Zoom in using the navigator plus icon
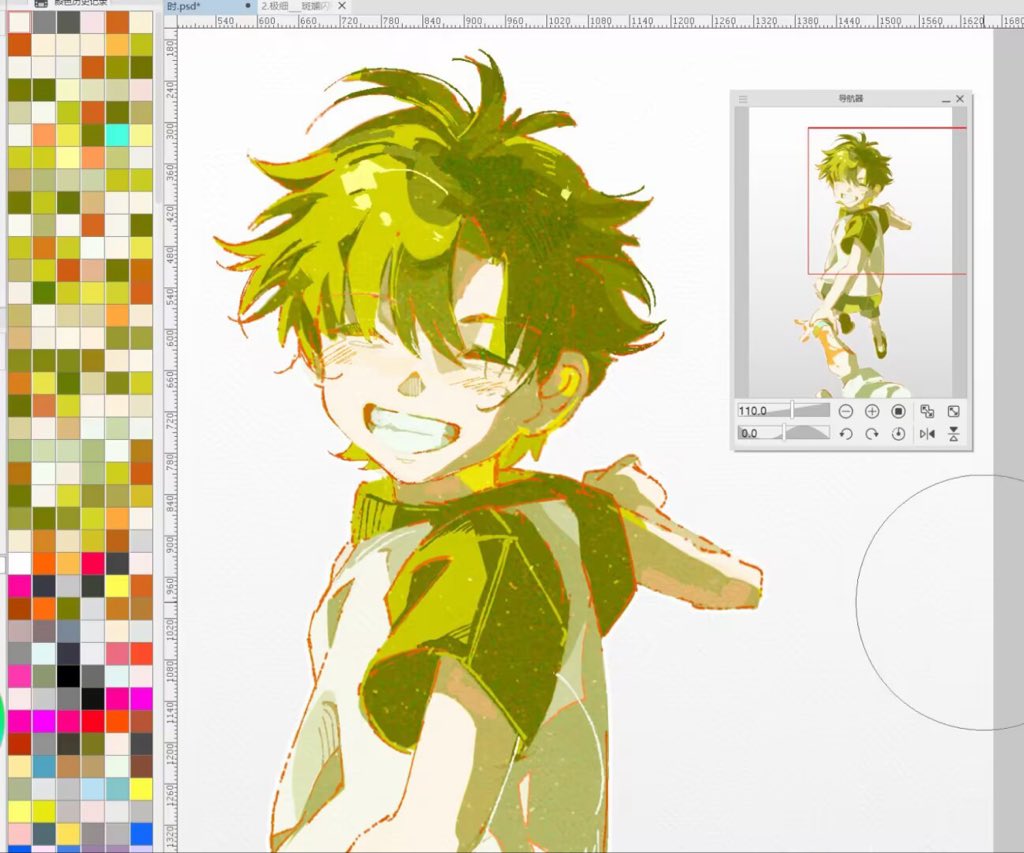Screen dimensions: 1024x853 872,411
